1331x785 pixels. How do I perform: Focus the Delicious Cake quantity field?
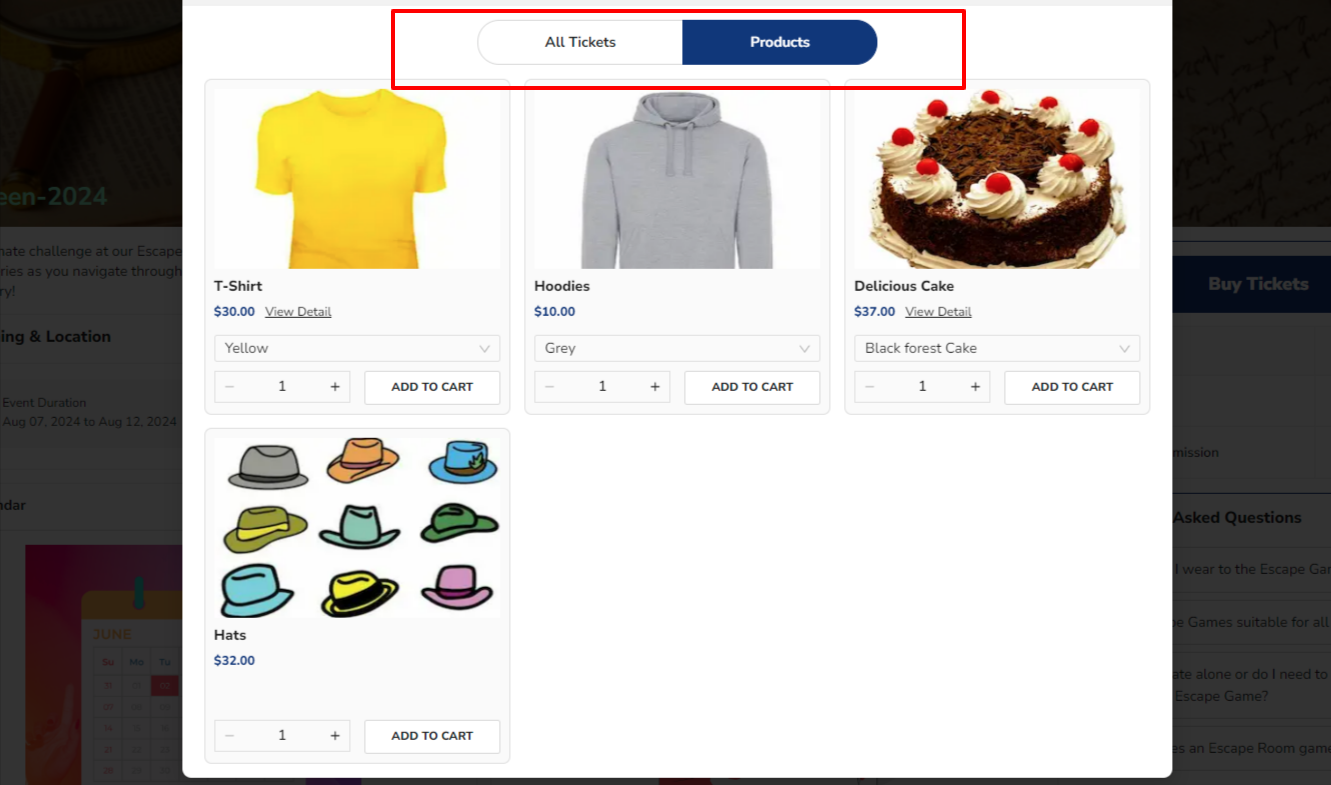(x=922, y=387)
